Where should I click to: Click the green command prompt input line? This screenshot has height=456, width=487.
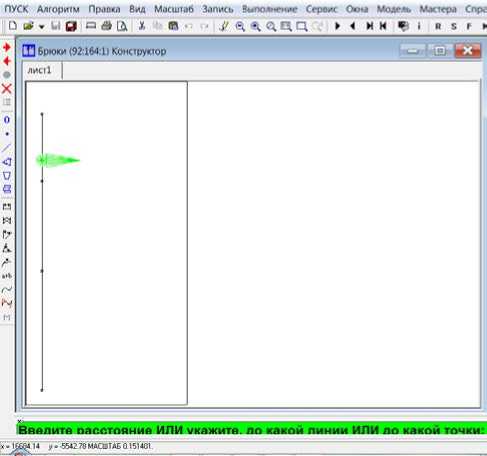[252, 429]
